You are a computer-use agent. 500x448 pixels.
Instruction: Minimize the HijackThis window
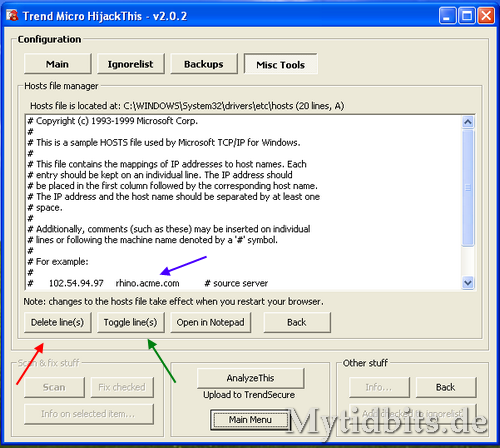pyautogui.click(x=447, y=16)
